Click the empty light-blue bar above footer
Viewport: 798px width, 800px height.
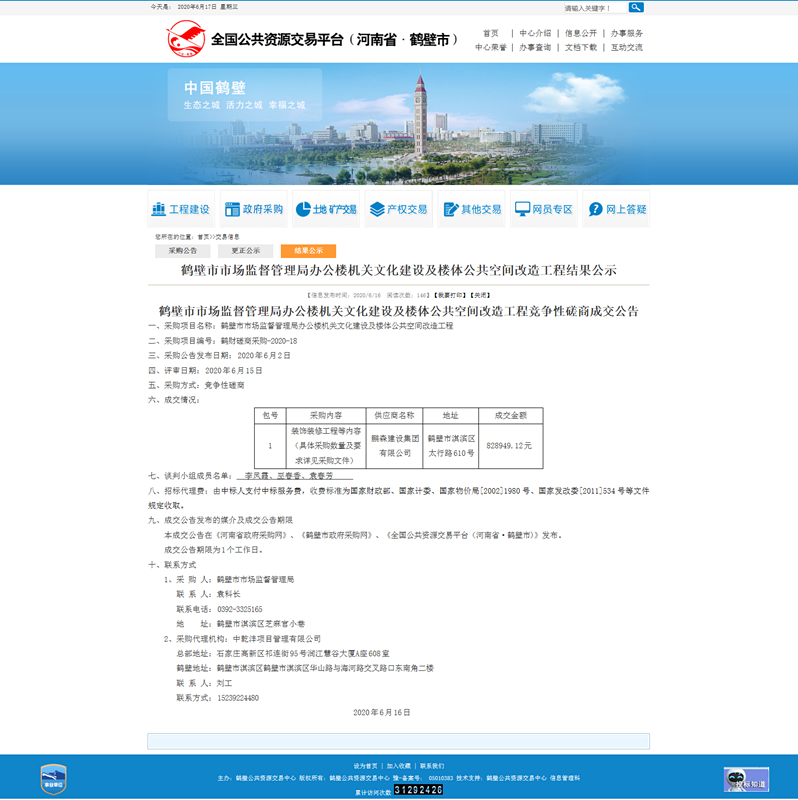398,741
